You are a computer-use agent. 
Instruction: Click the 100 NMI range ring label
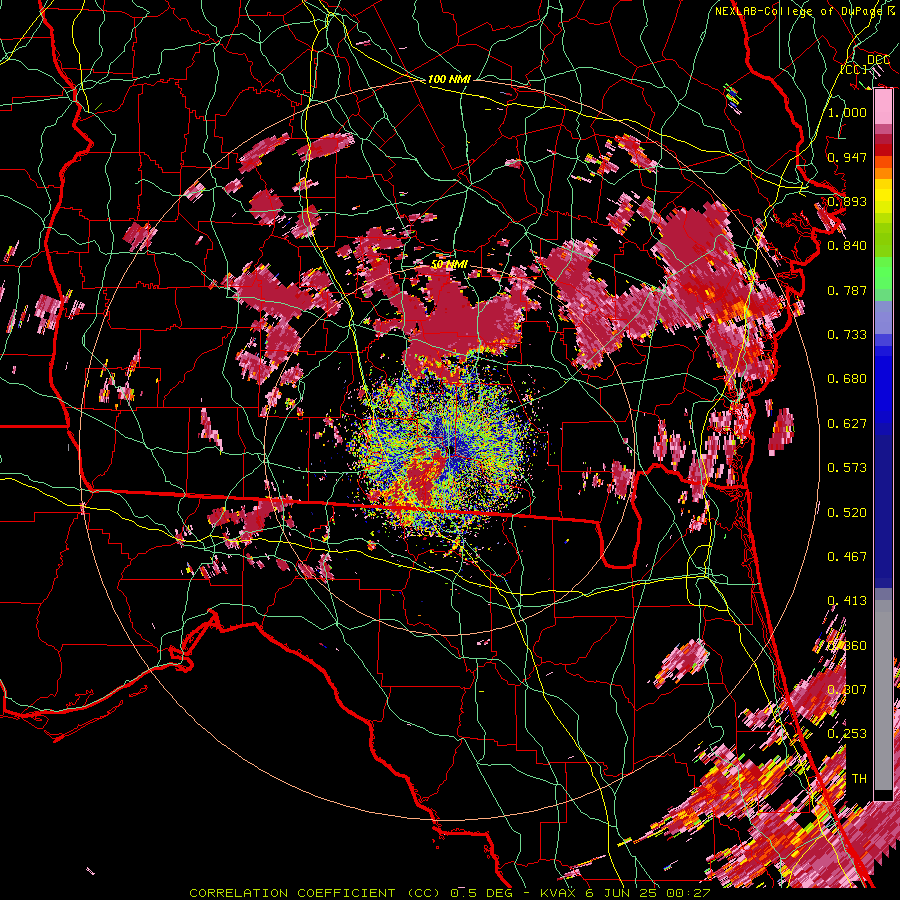click(x=449, y=79)
